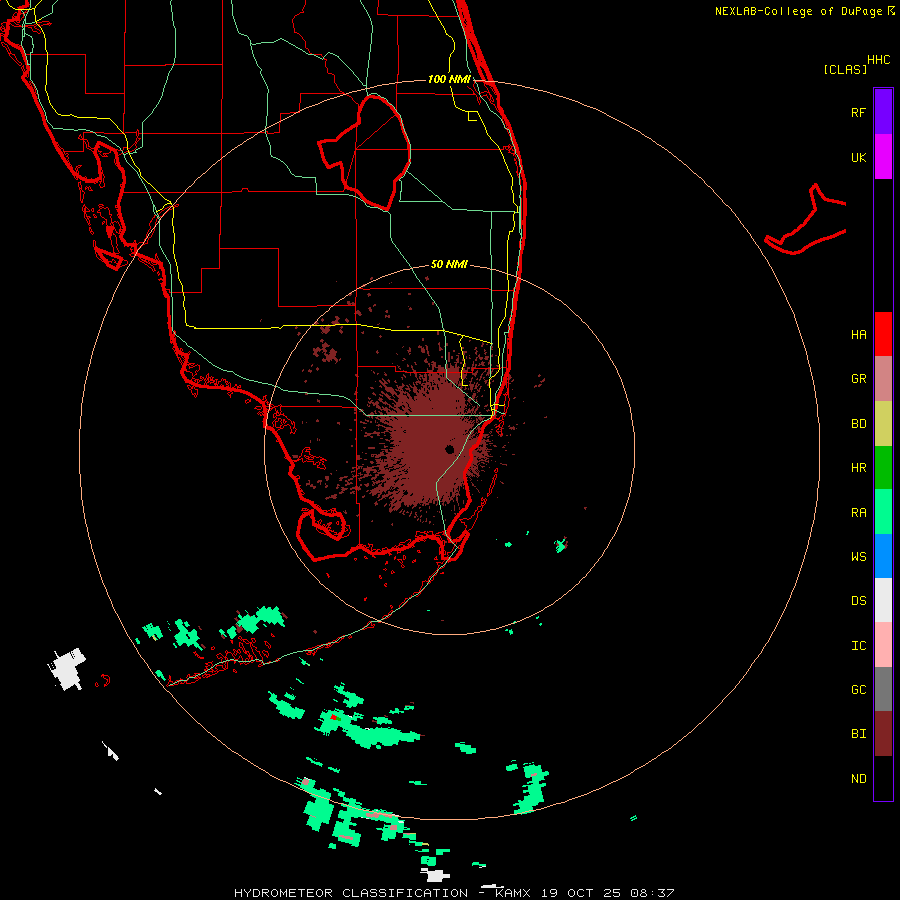Pick the dark green HR legend swatch

tap(883, 468)
